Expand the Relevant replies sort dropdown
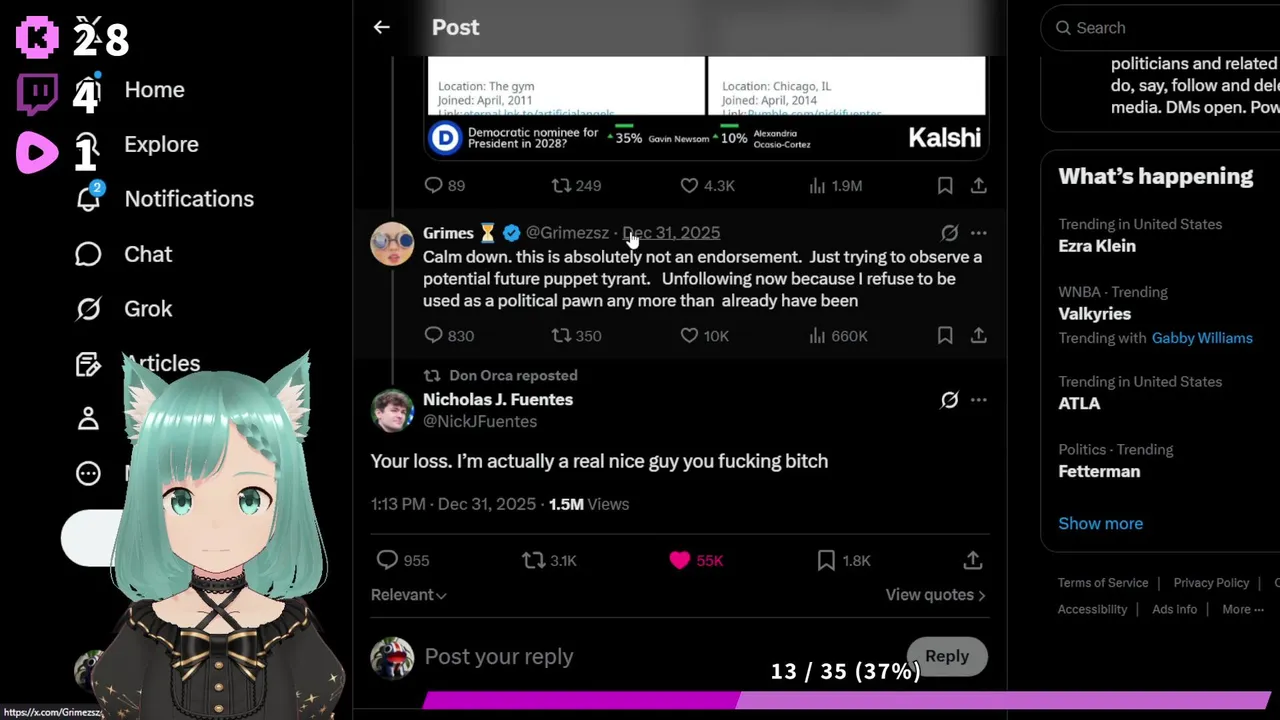The height and width of the screenshot is (720, 1280). tap(408, 595)
